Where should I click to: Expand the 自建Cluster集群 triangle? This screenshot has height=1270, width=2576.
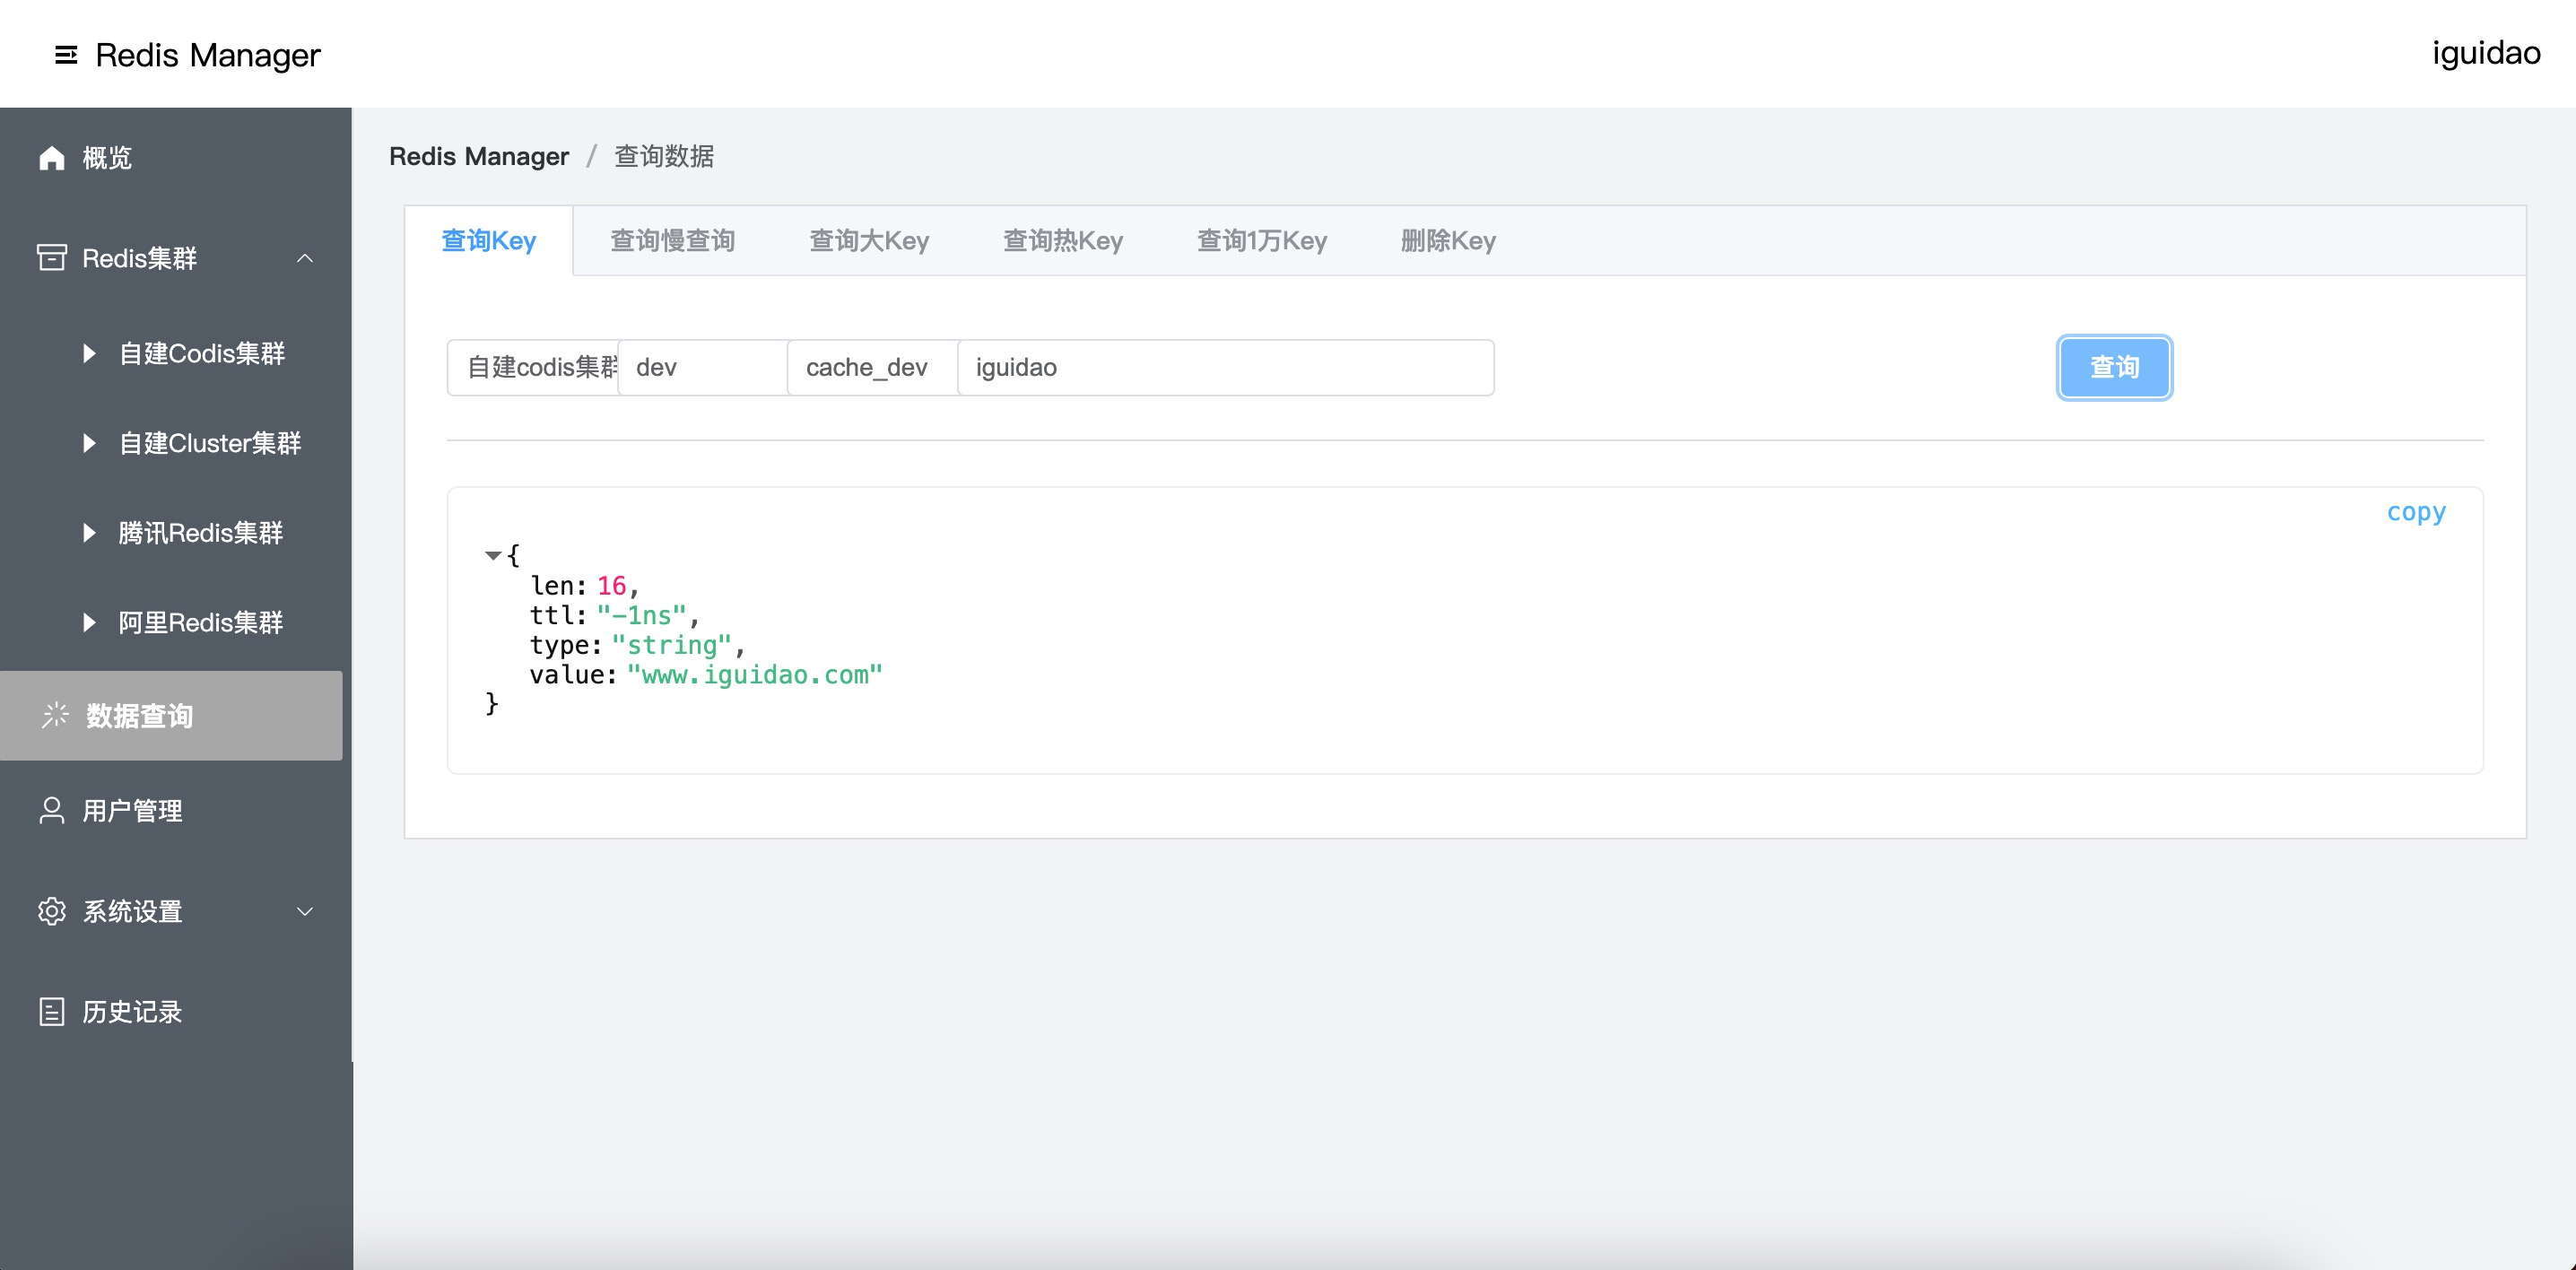(89, 443)
